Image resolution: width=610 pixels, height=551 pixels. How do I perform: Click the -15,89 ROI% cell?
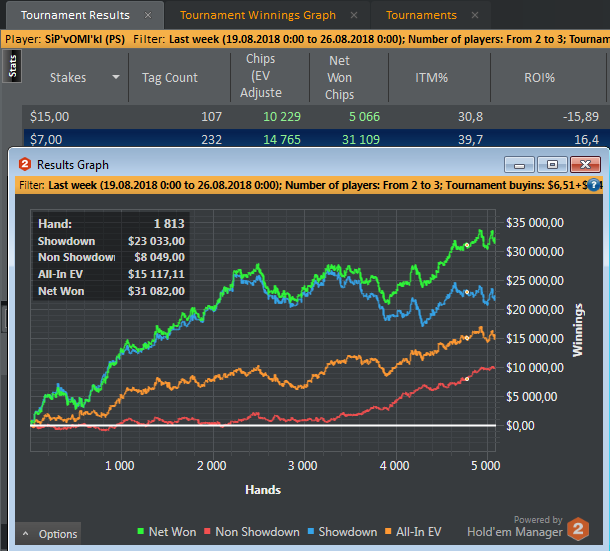(x=580, y=117)
